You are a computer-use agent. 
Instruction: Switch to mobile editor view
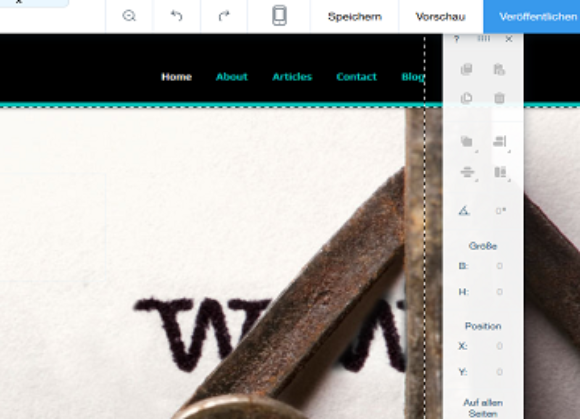(x=279, y=16)
